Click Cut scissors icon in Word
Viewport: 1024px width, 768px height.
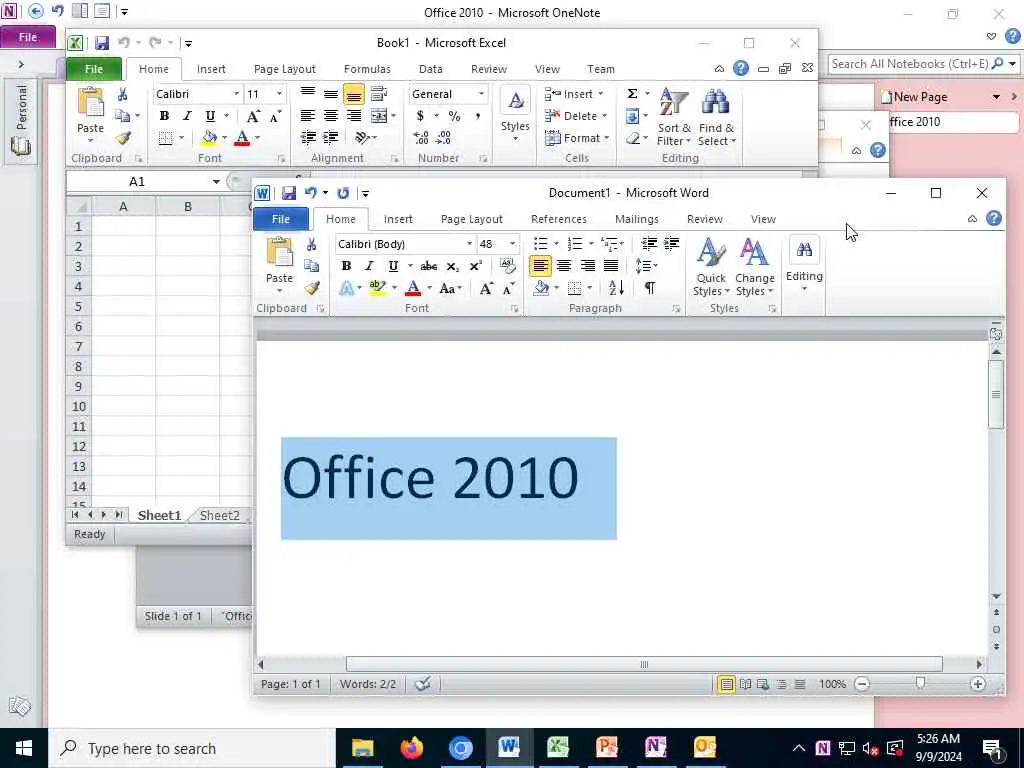[312, 244]
